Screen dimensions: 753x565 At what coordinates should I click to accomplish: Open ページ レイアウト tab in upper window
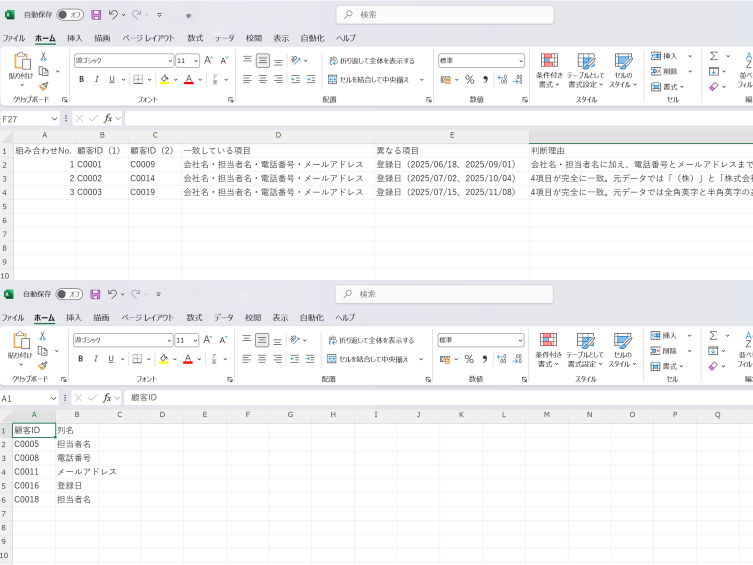pos(148,38)
